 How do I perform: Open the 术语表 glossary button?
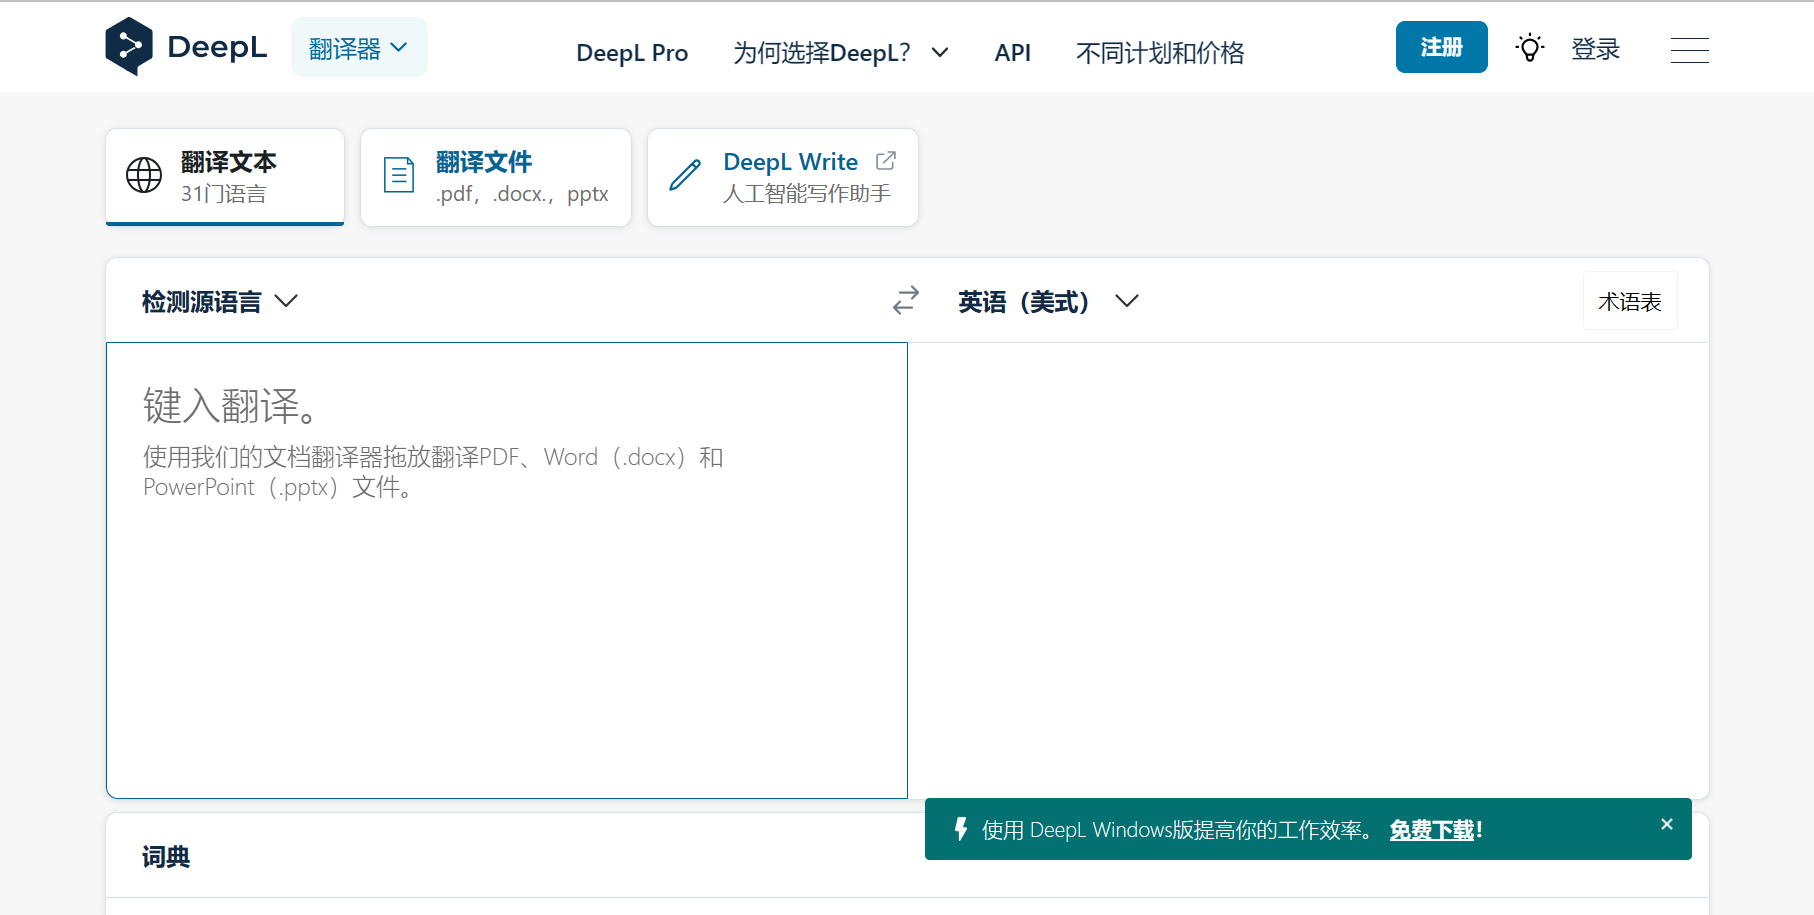(x=1630, y=301)
